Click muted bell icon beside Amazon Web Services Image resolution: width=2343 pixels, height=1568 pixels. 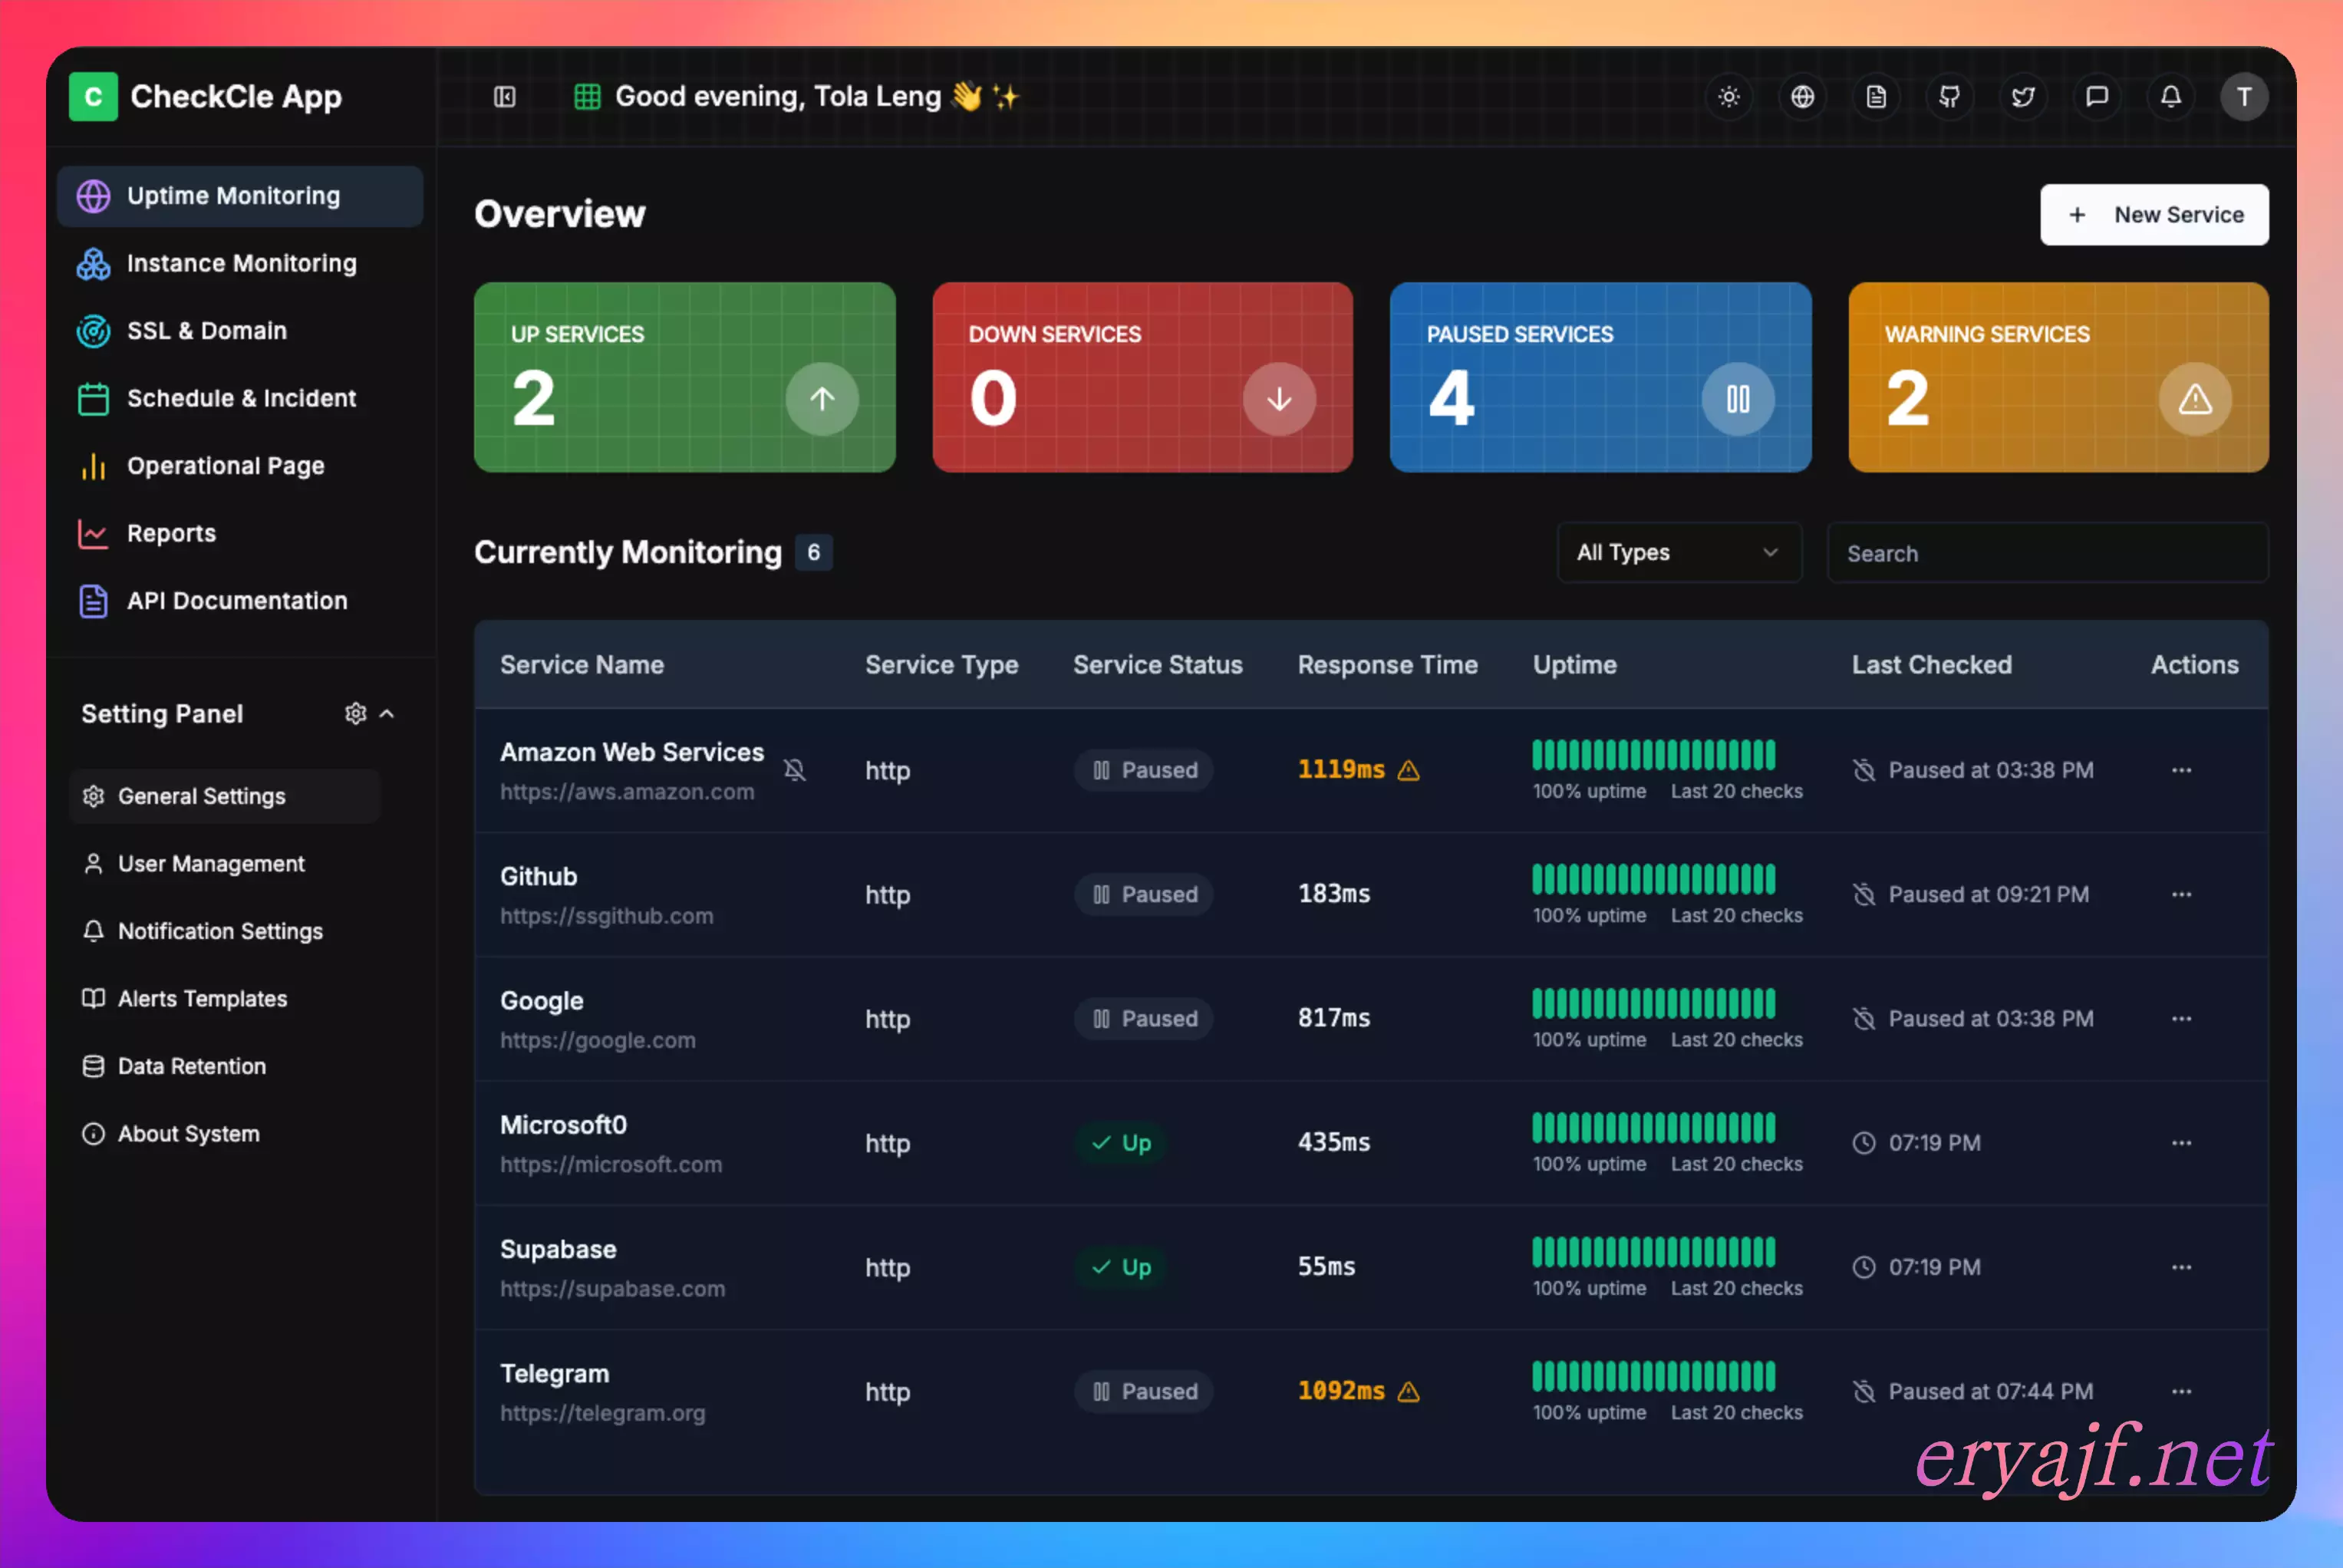point(795,770)
